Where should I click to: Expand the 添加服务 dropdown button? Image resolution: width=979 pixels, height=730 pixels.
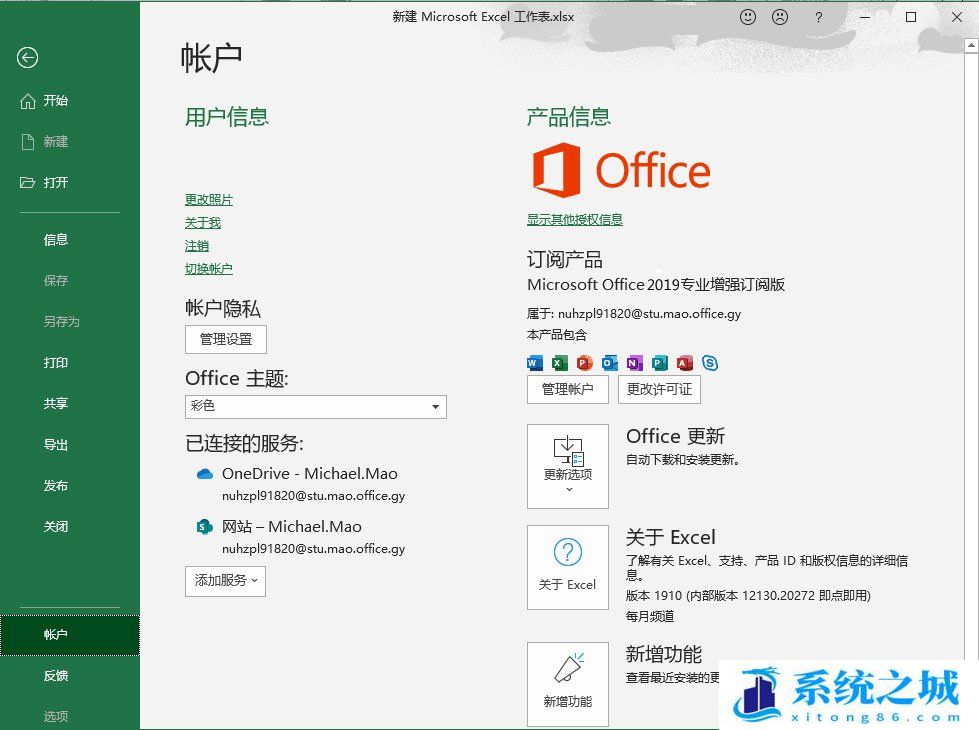[225, 581]
